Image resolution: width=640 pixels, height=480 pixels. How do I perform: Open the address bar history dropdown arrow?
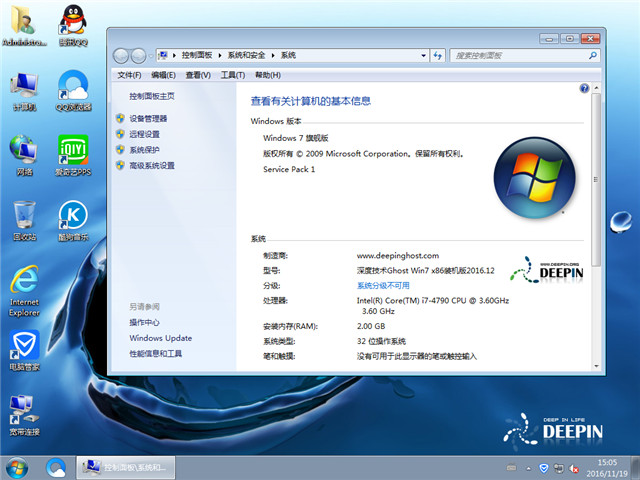point(423,55)
